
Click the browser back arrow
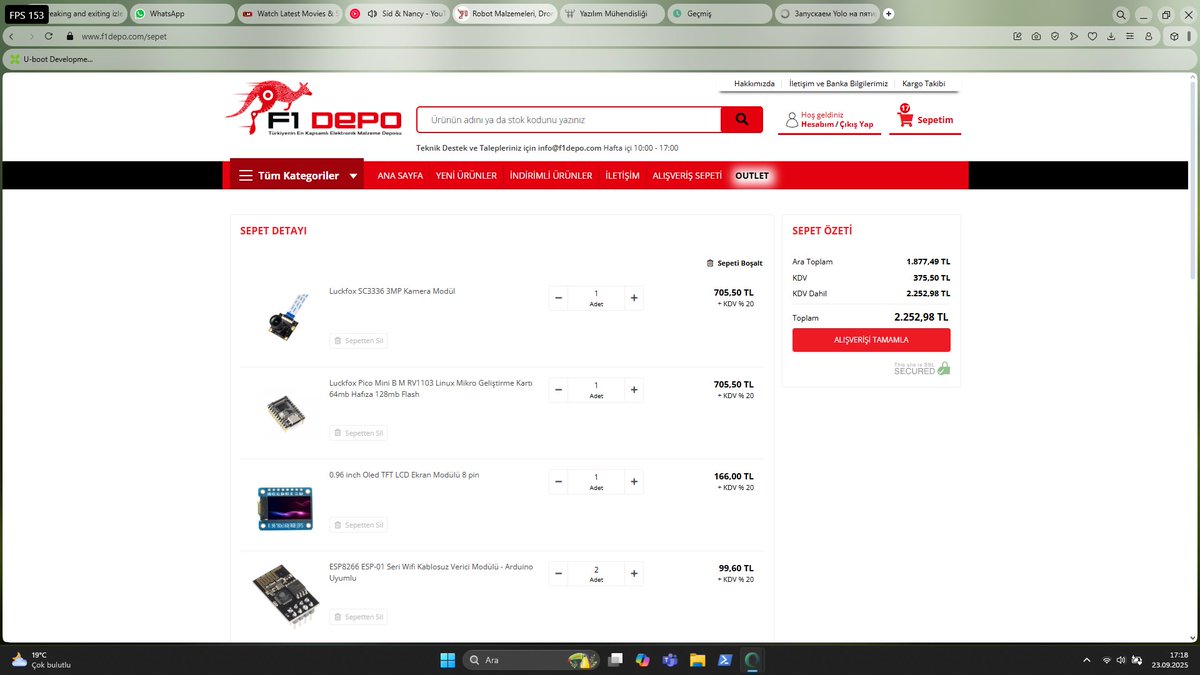click(x=11, y=36)
